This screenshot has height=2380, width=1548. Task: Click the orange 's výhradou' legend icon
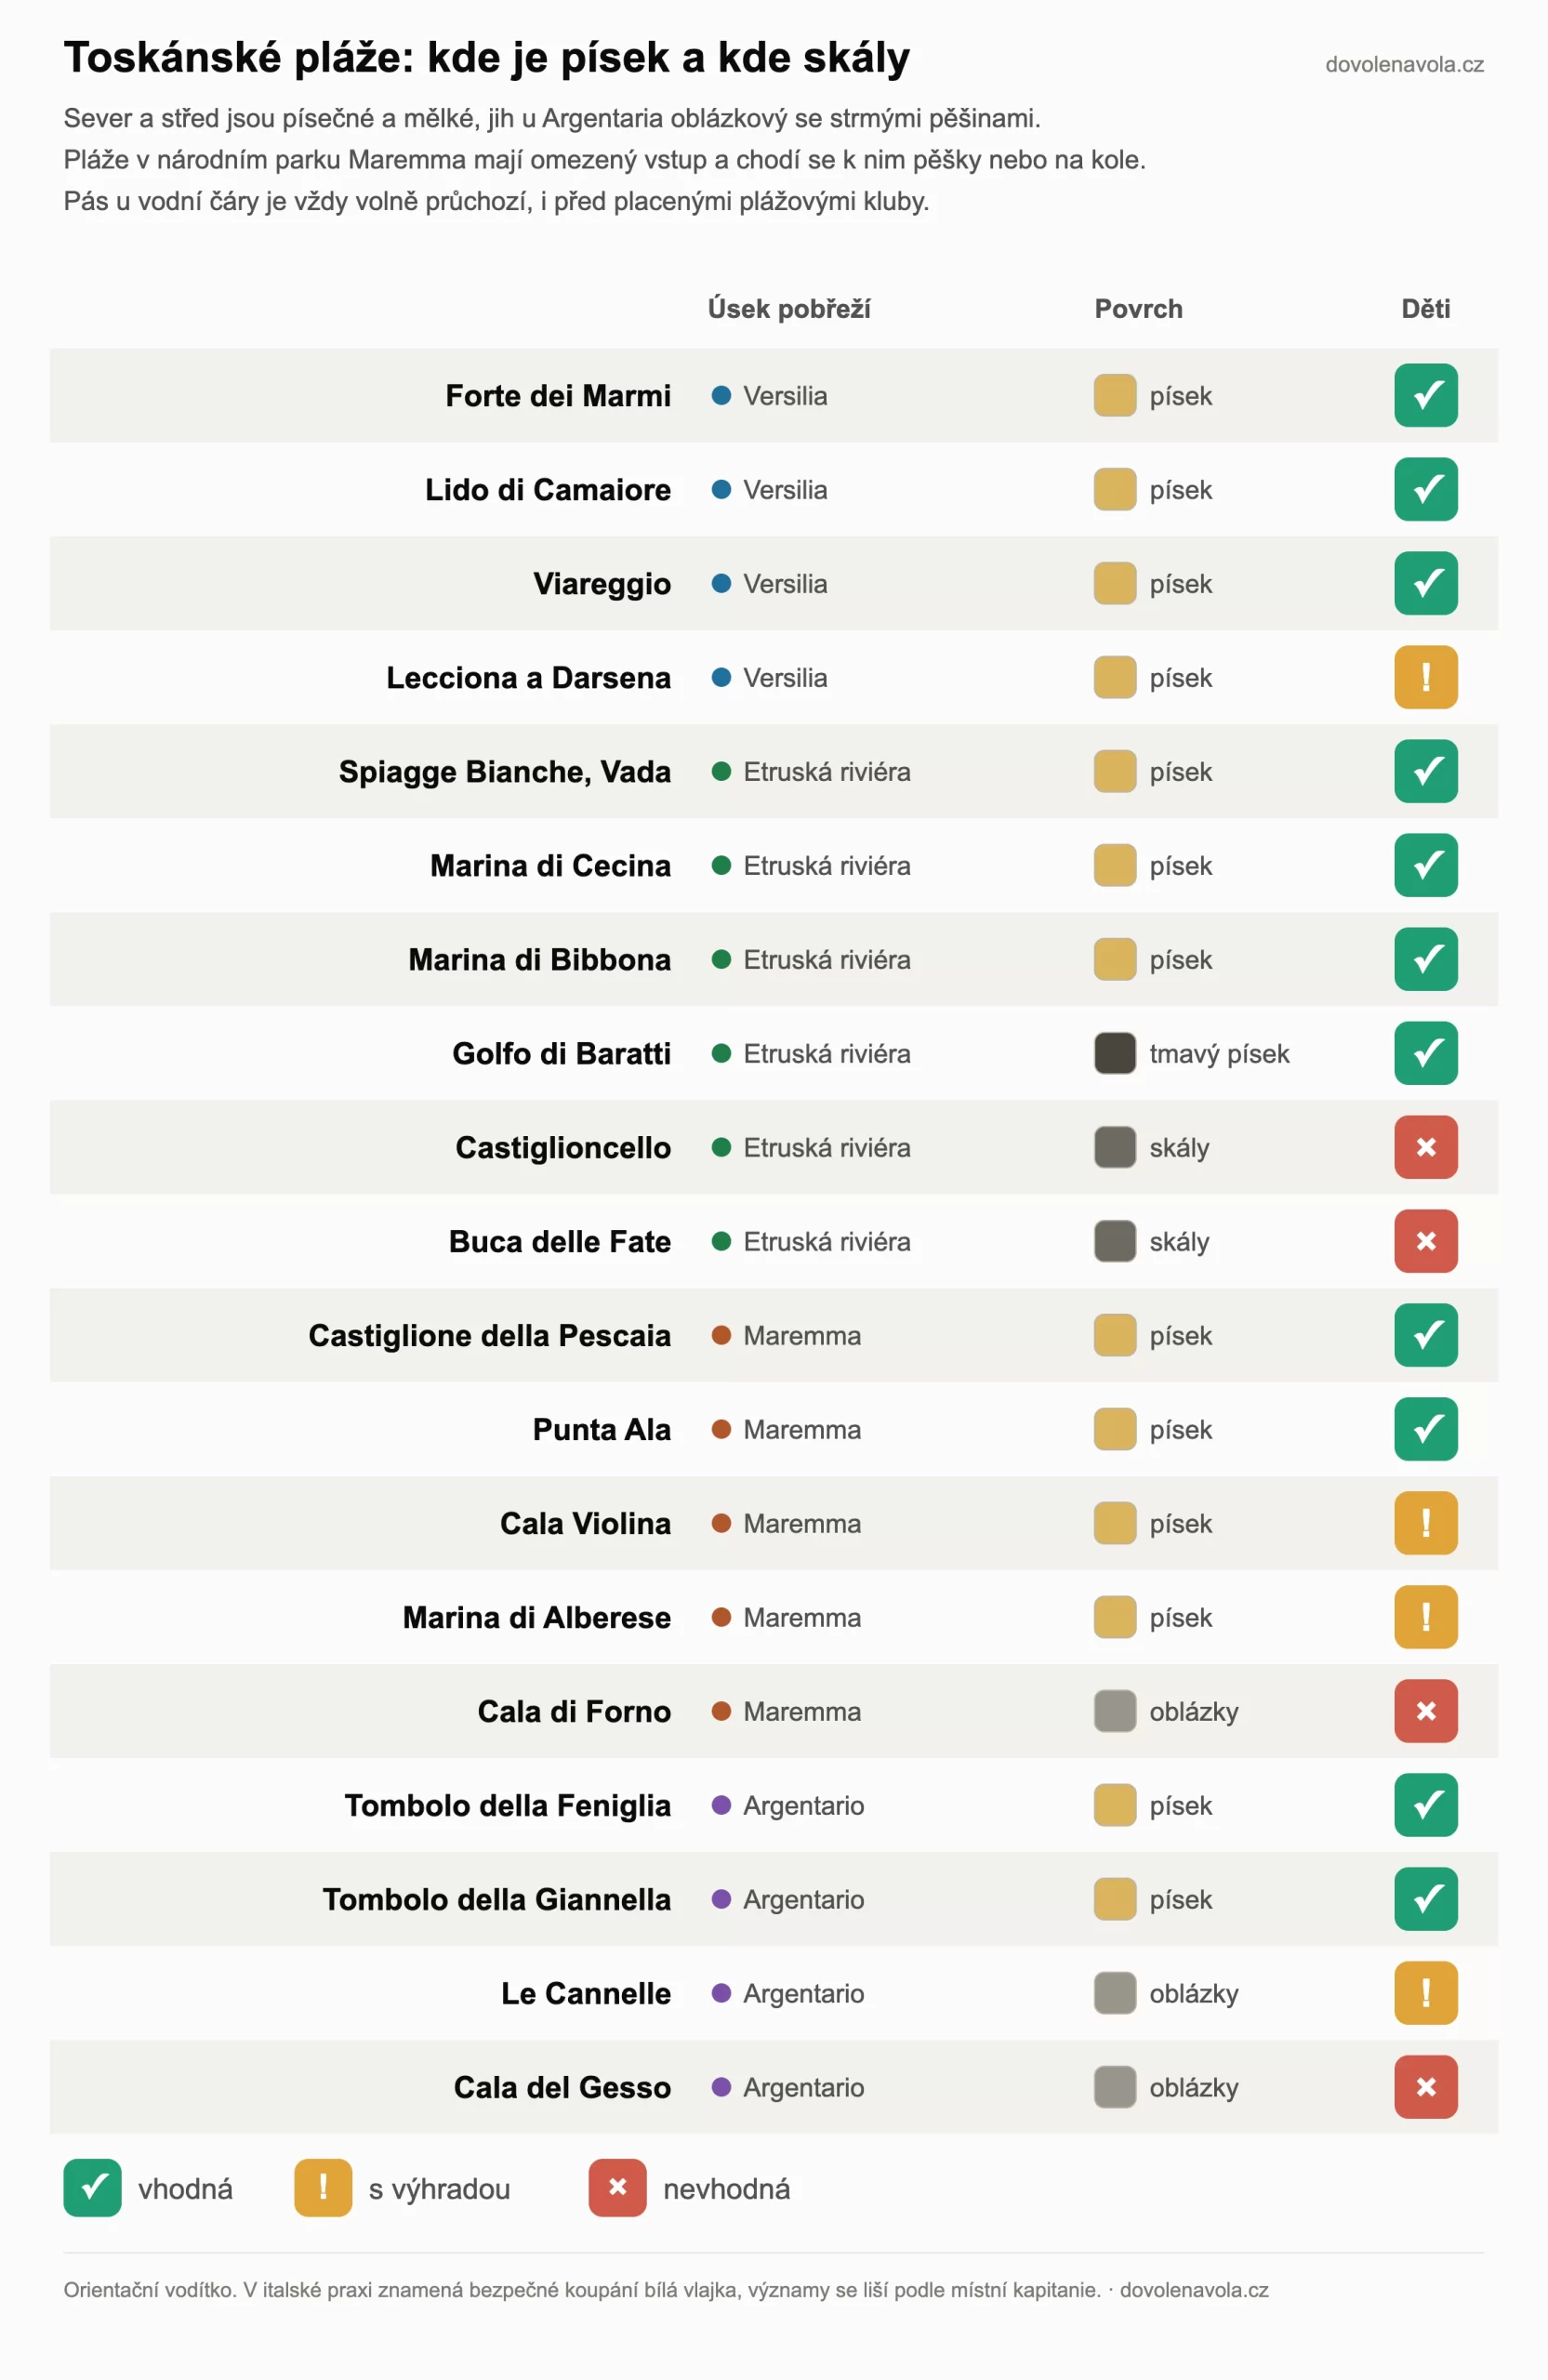[x=323, y=2188]
